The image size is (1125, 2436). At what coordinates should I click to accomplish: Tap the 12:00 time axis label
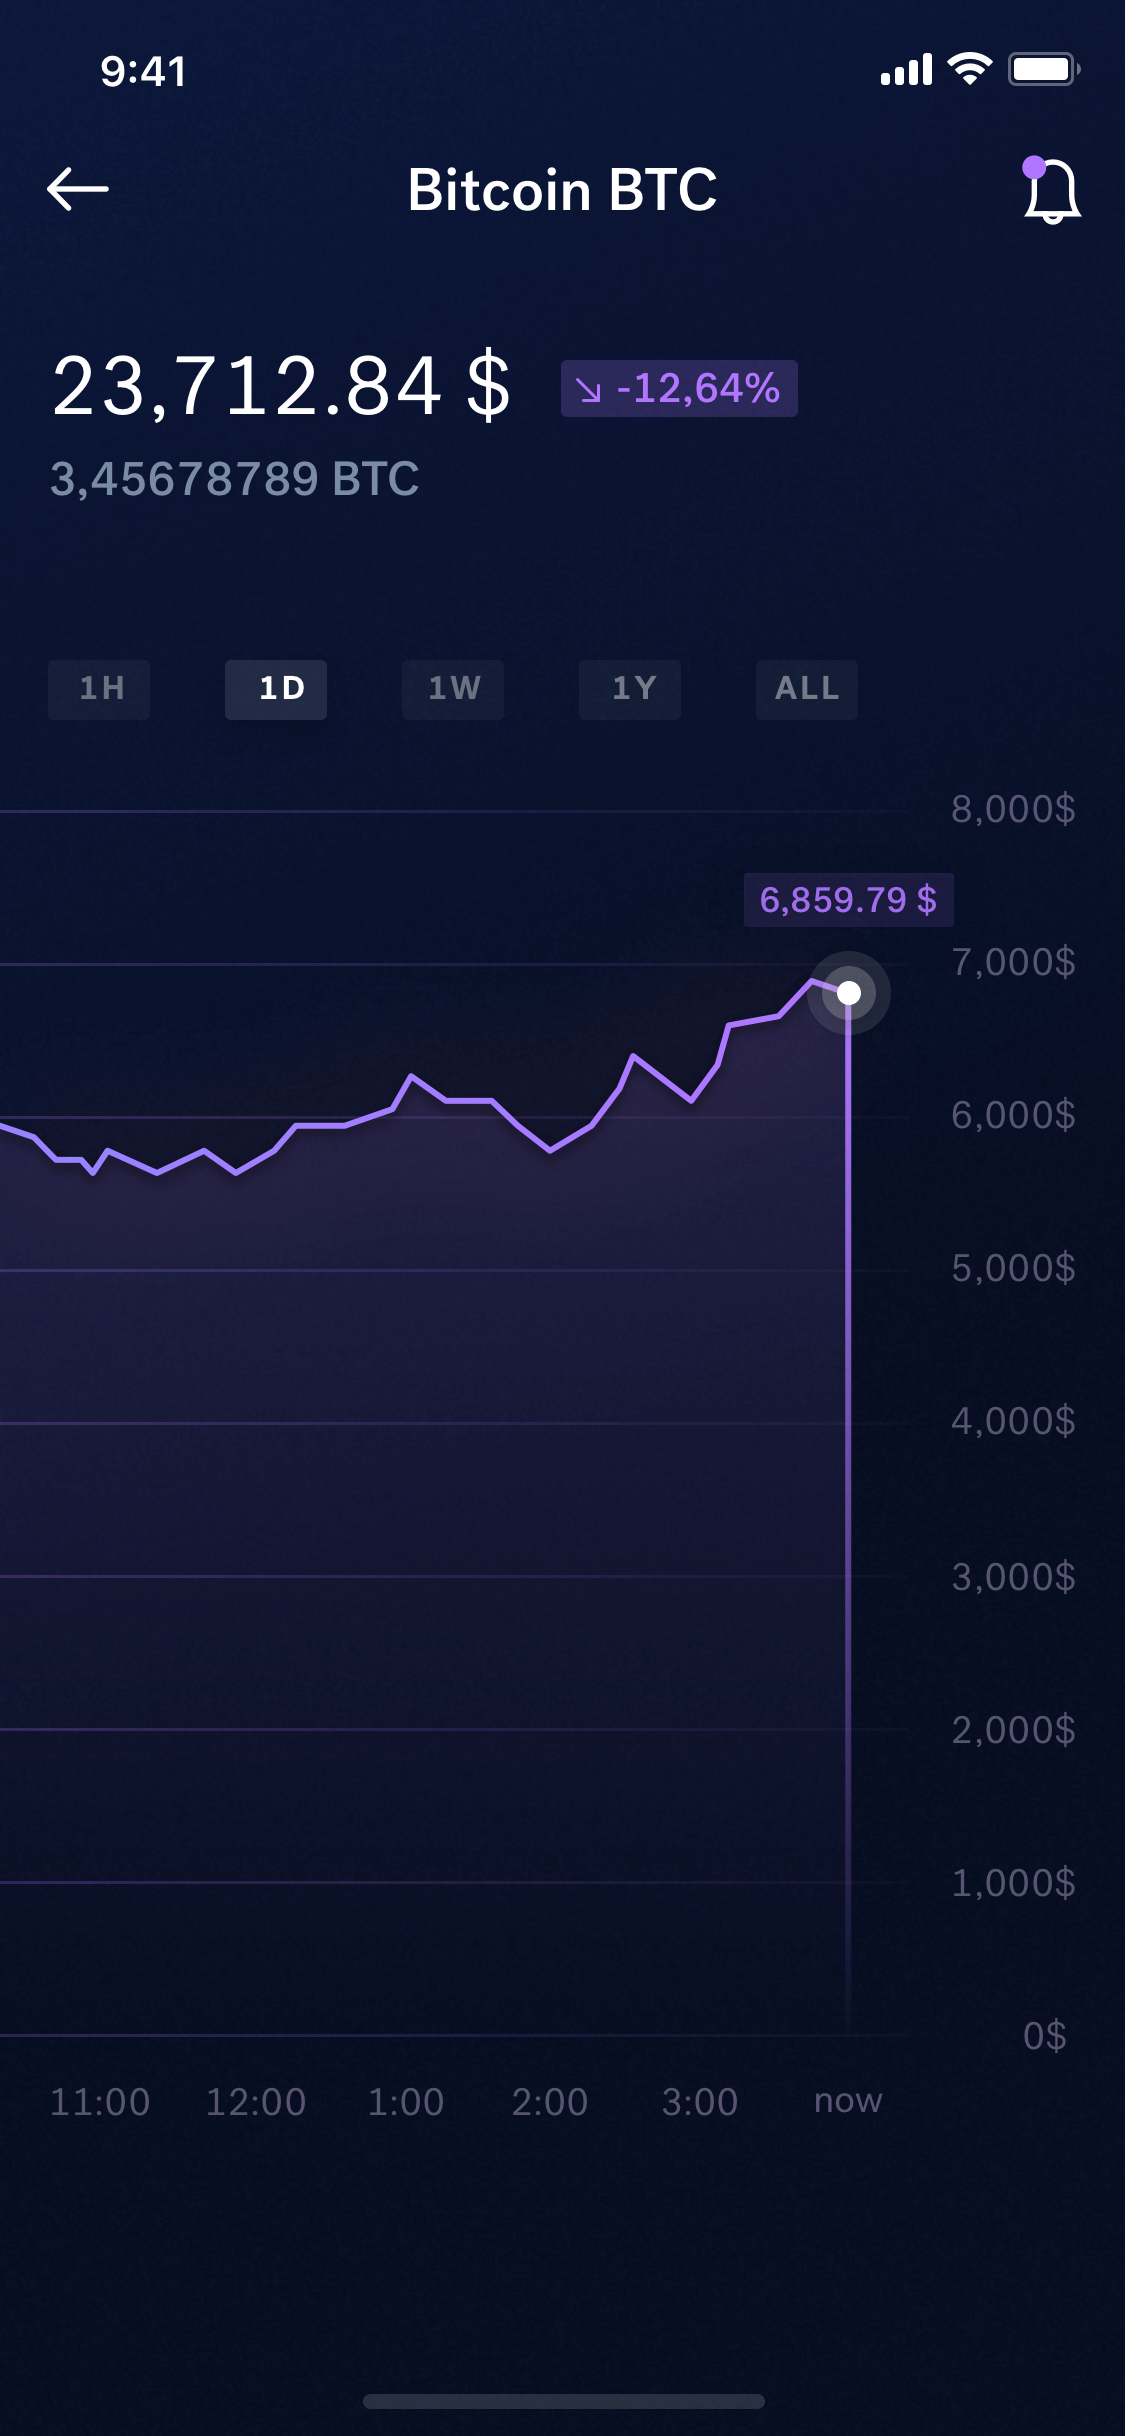pyautogui.click(x=256, y=2102)
